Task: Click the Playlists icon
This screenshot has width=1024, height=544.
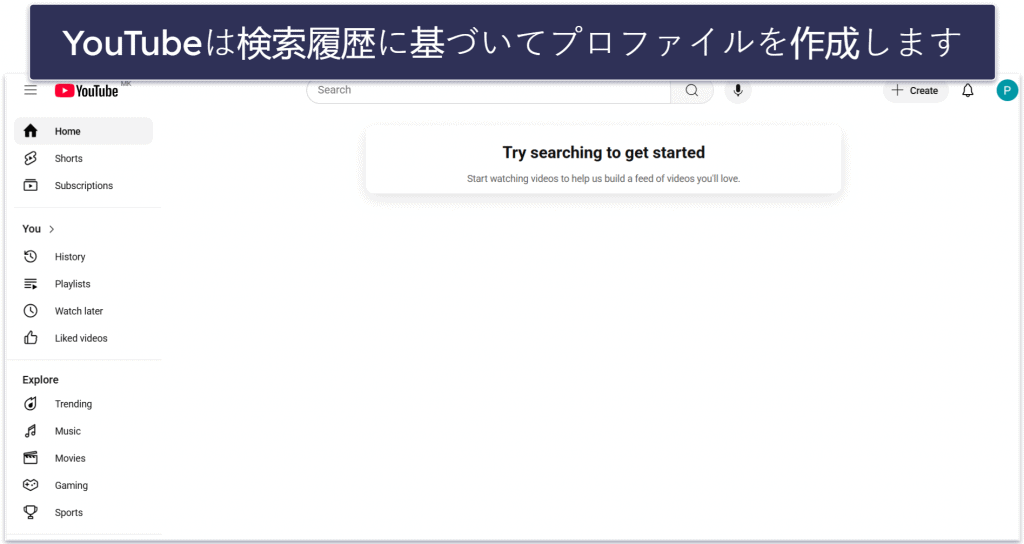Action: [31, 283]
